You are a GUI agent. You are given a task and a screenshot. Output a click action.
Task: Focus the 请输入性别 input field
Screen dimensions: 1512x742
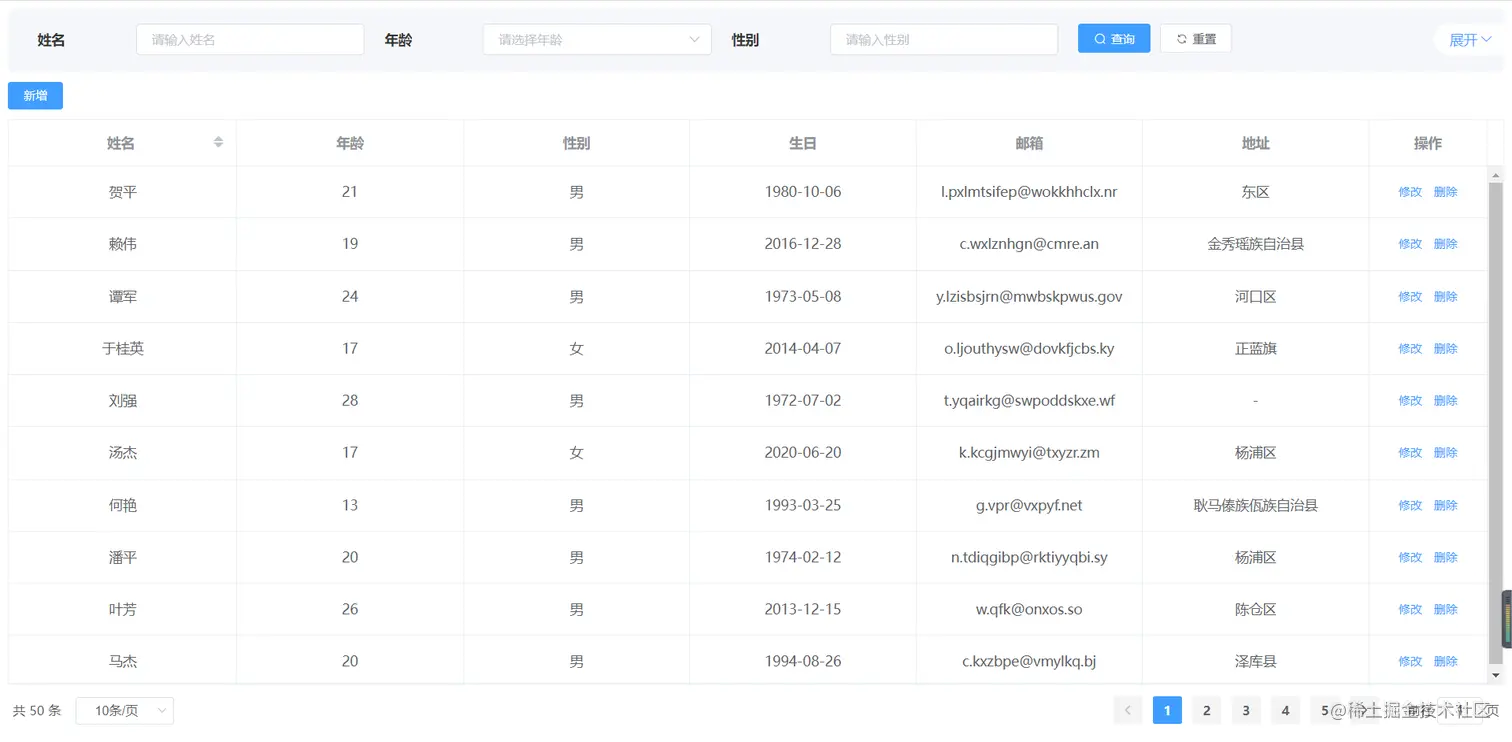[944, 40]
